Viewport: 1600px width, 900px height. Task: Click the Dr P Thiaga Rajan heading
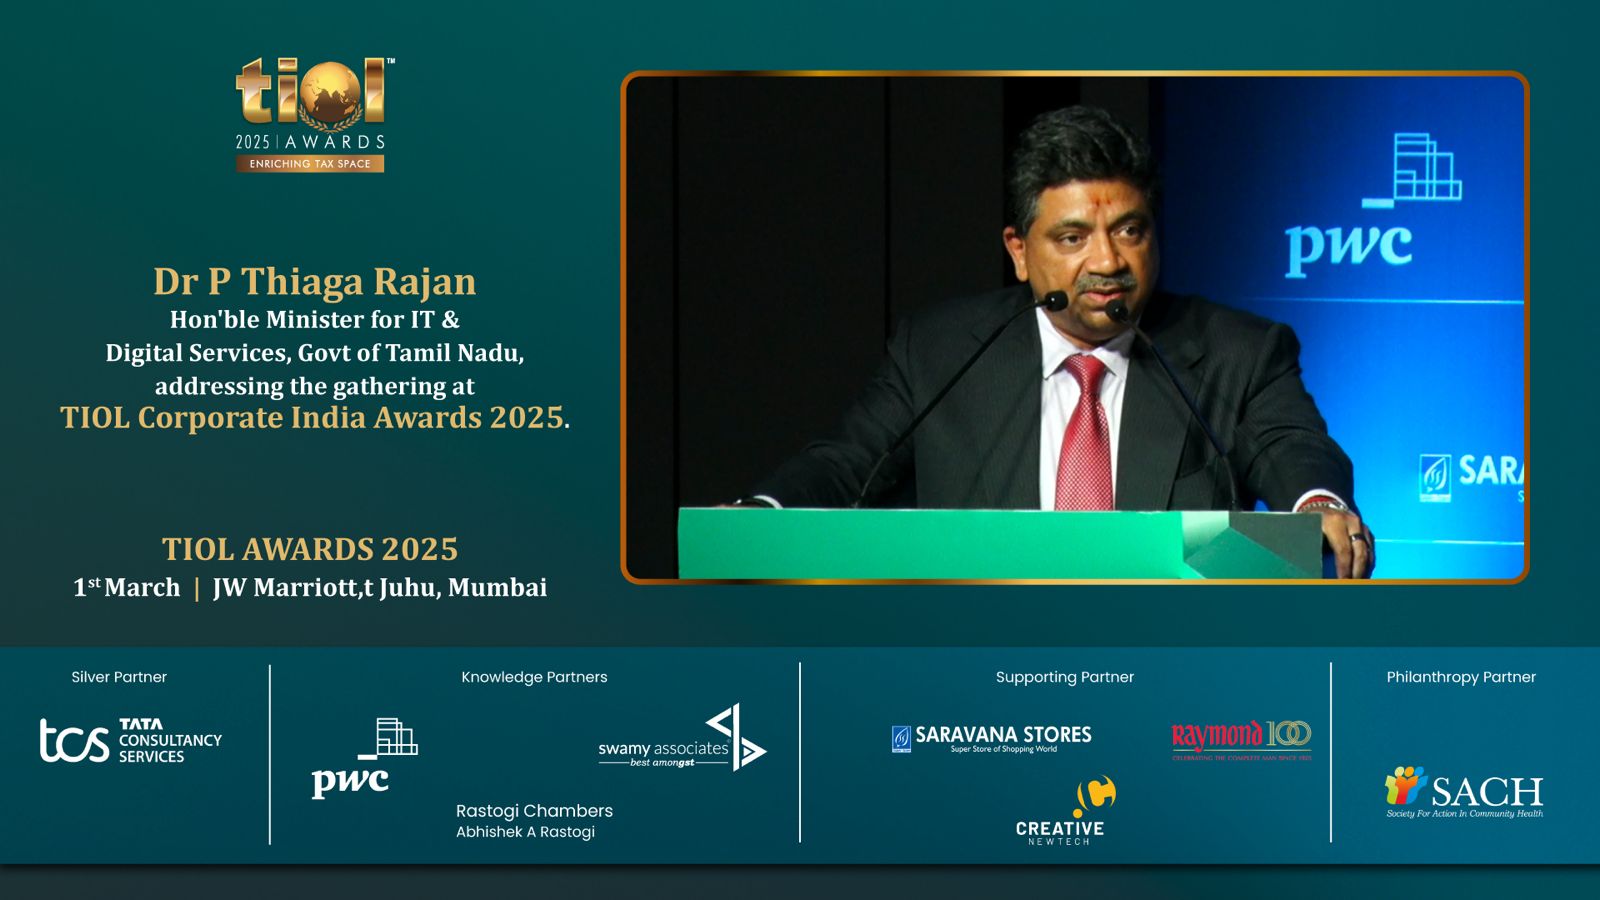coord(314,282)
